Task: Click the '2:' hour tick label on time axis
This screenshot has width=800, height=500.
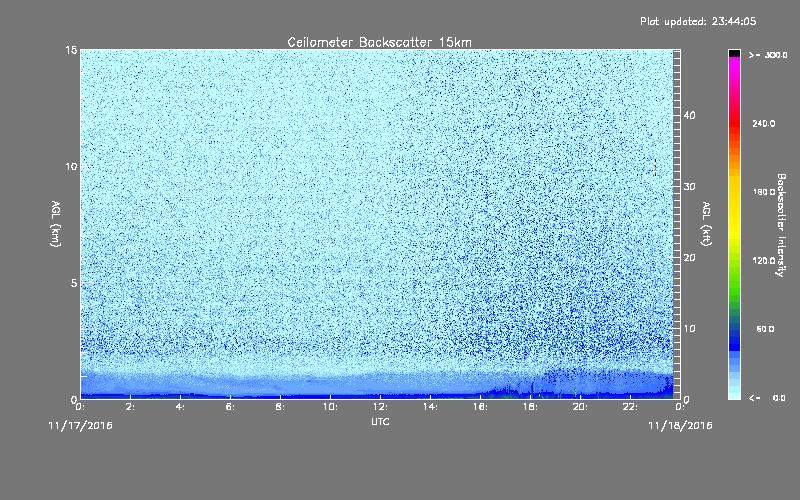Action: (x=130, y=407)
